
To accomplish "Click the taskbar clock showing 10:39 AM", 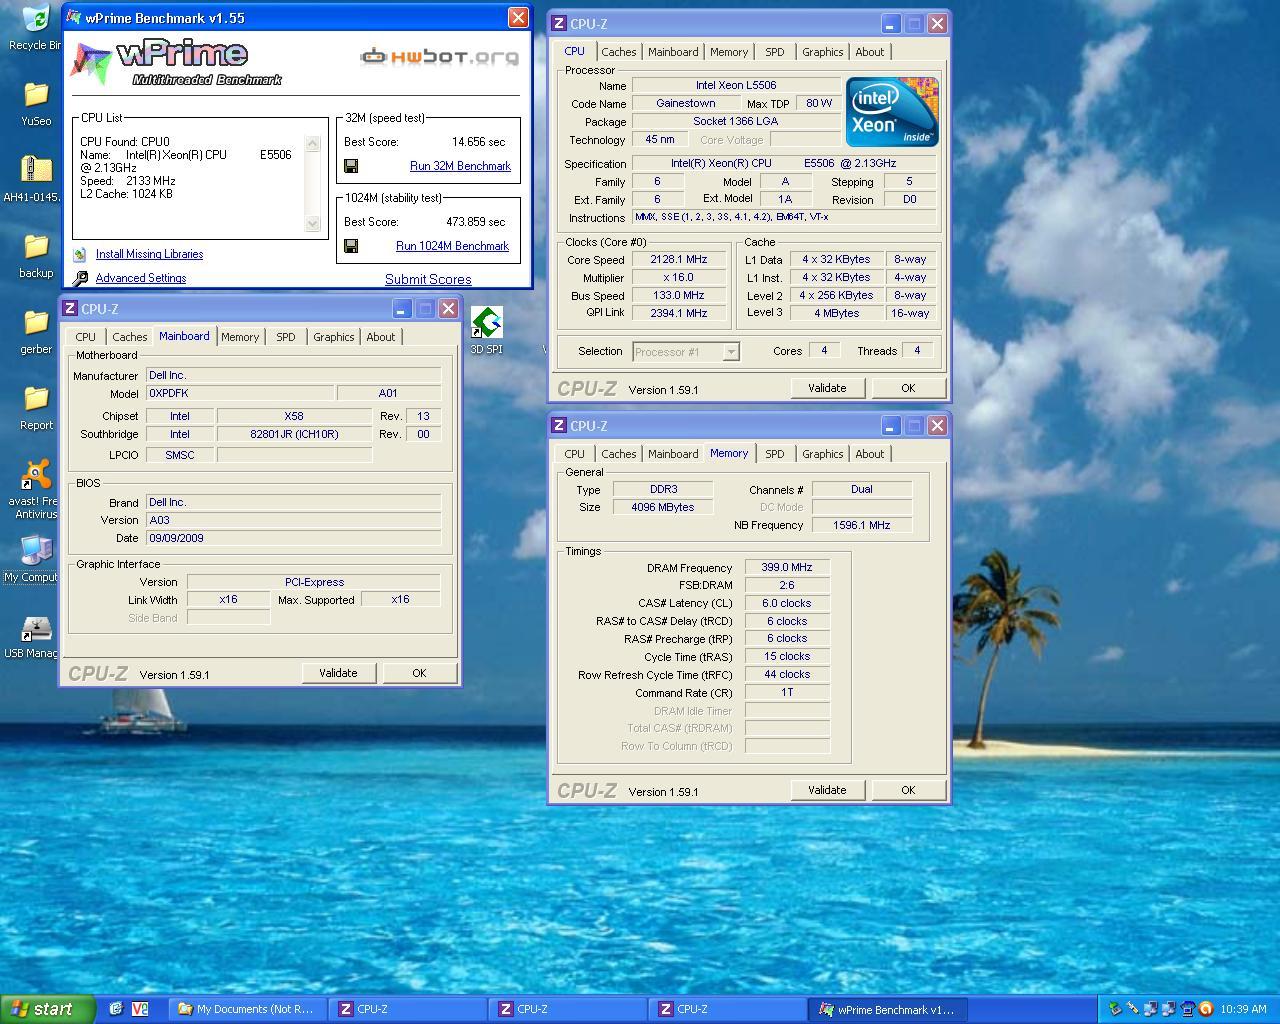I will pos(1244,1009).
